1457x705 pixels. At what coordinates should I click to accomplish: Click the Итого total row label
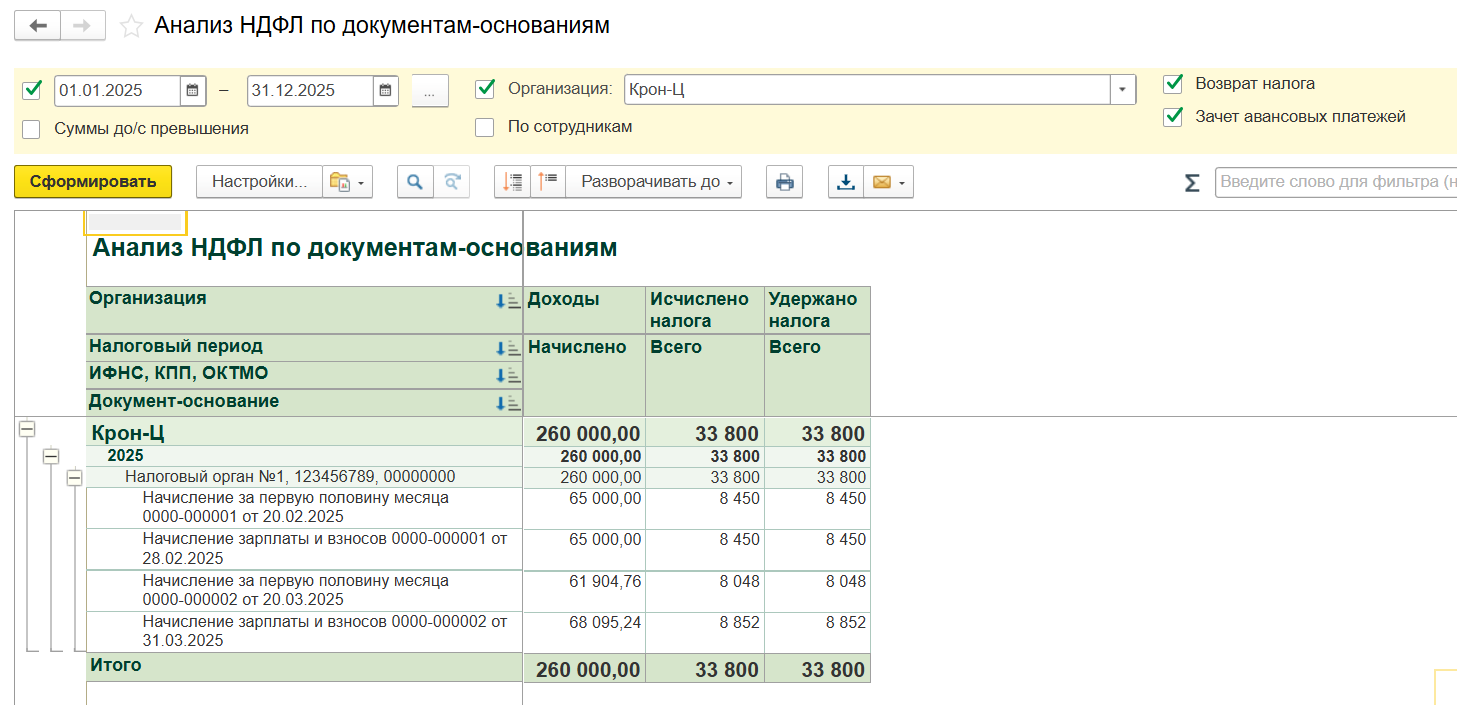[117, 665]
